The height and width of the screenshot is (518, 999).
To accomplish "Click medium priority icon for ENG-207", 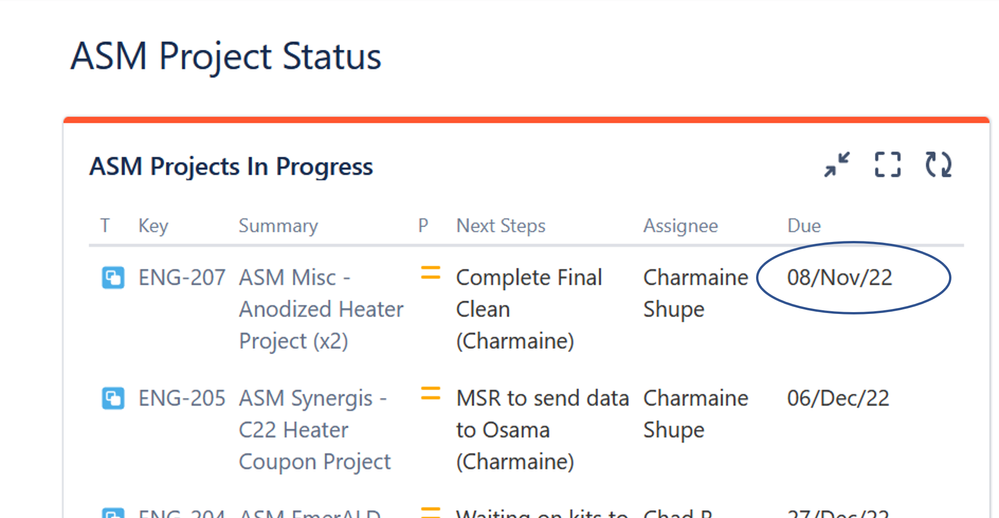I will 431,273.
